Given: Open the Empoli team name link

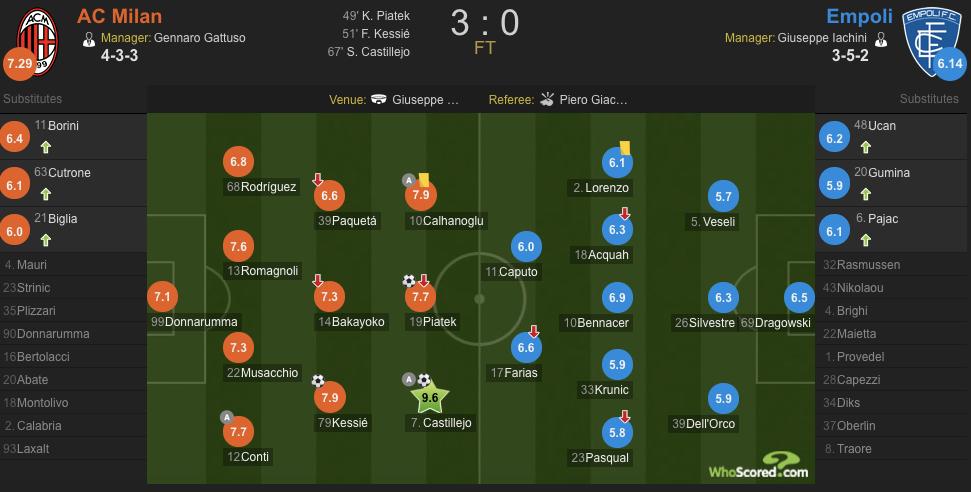Looking at the screenshot, I should pos(859,16).
